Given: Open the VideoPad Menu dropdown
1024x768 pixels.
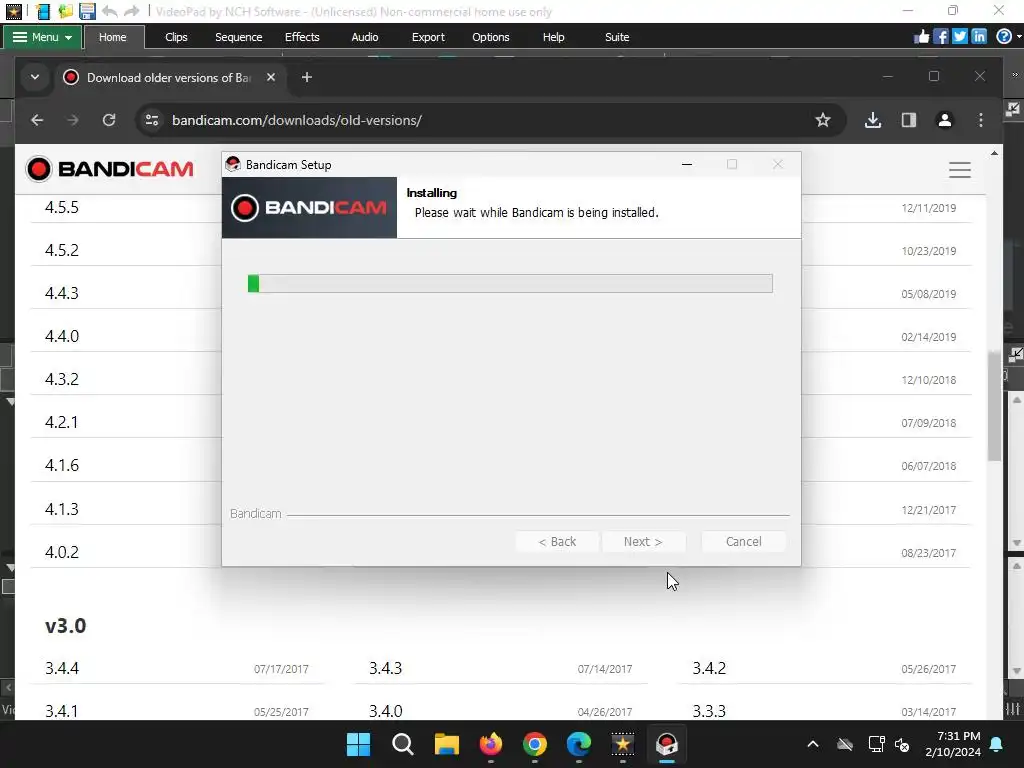Looking at the screenshot, I should pos(42,37).
